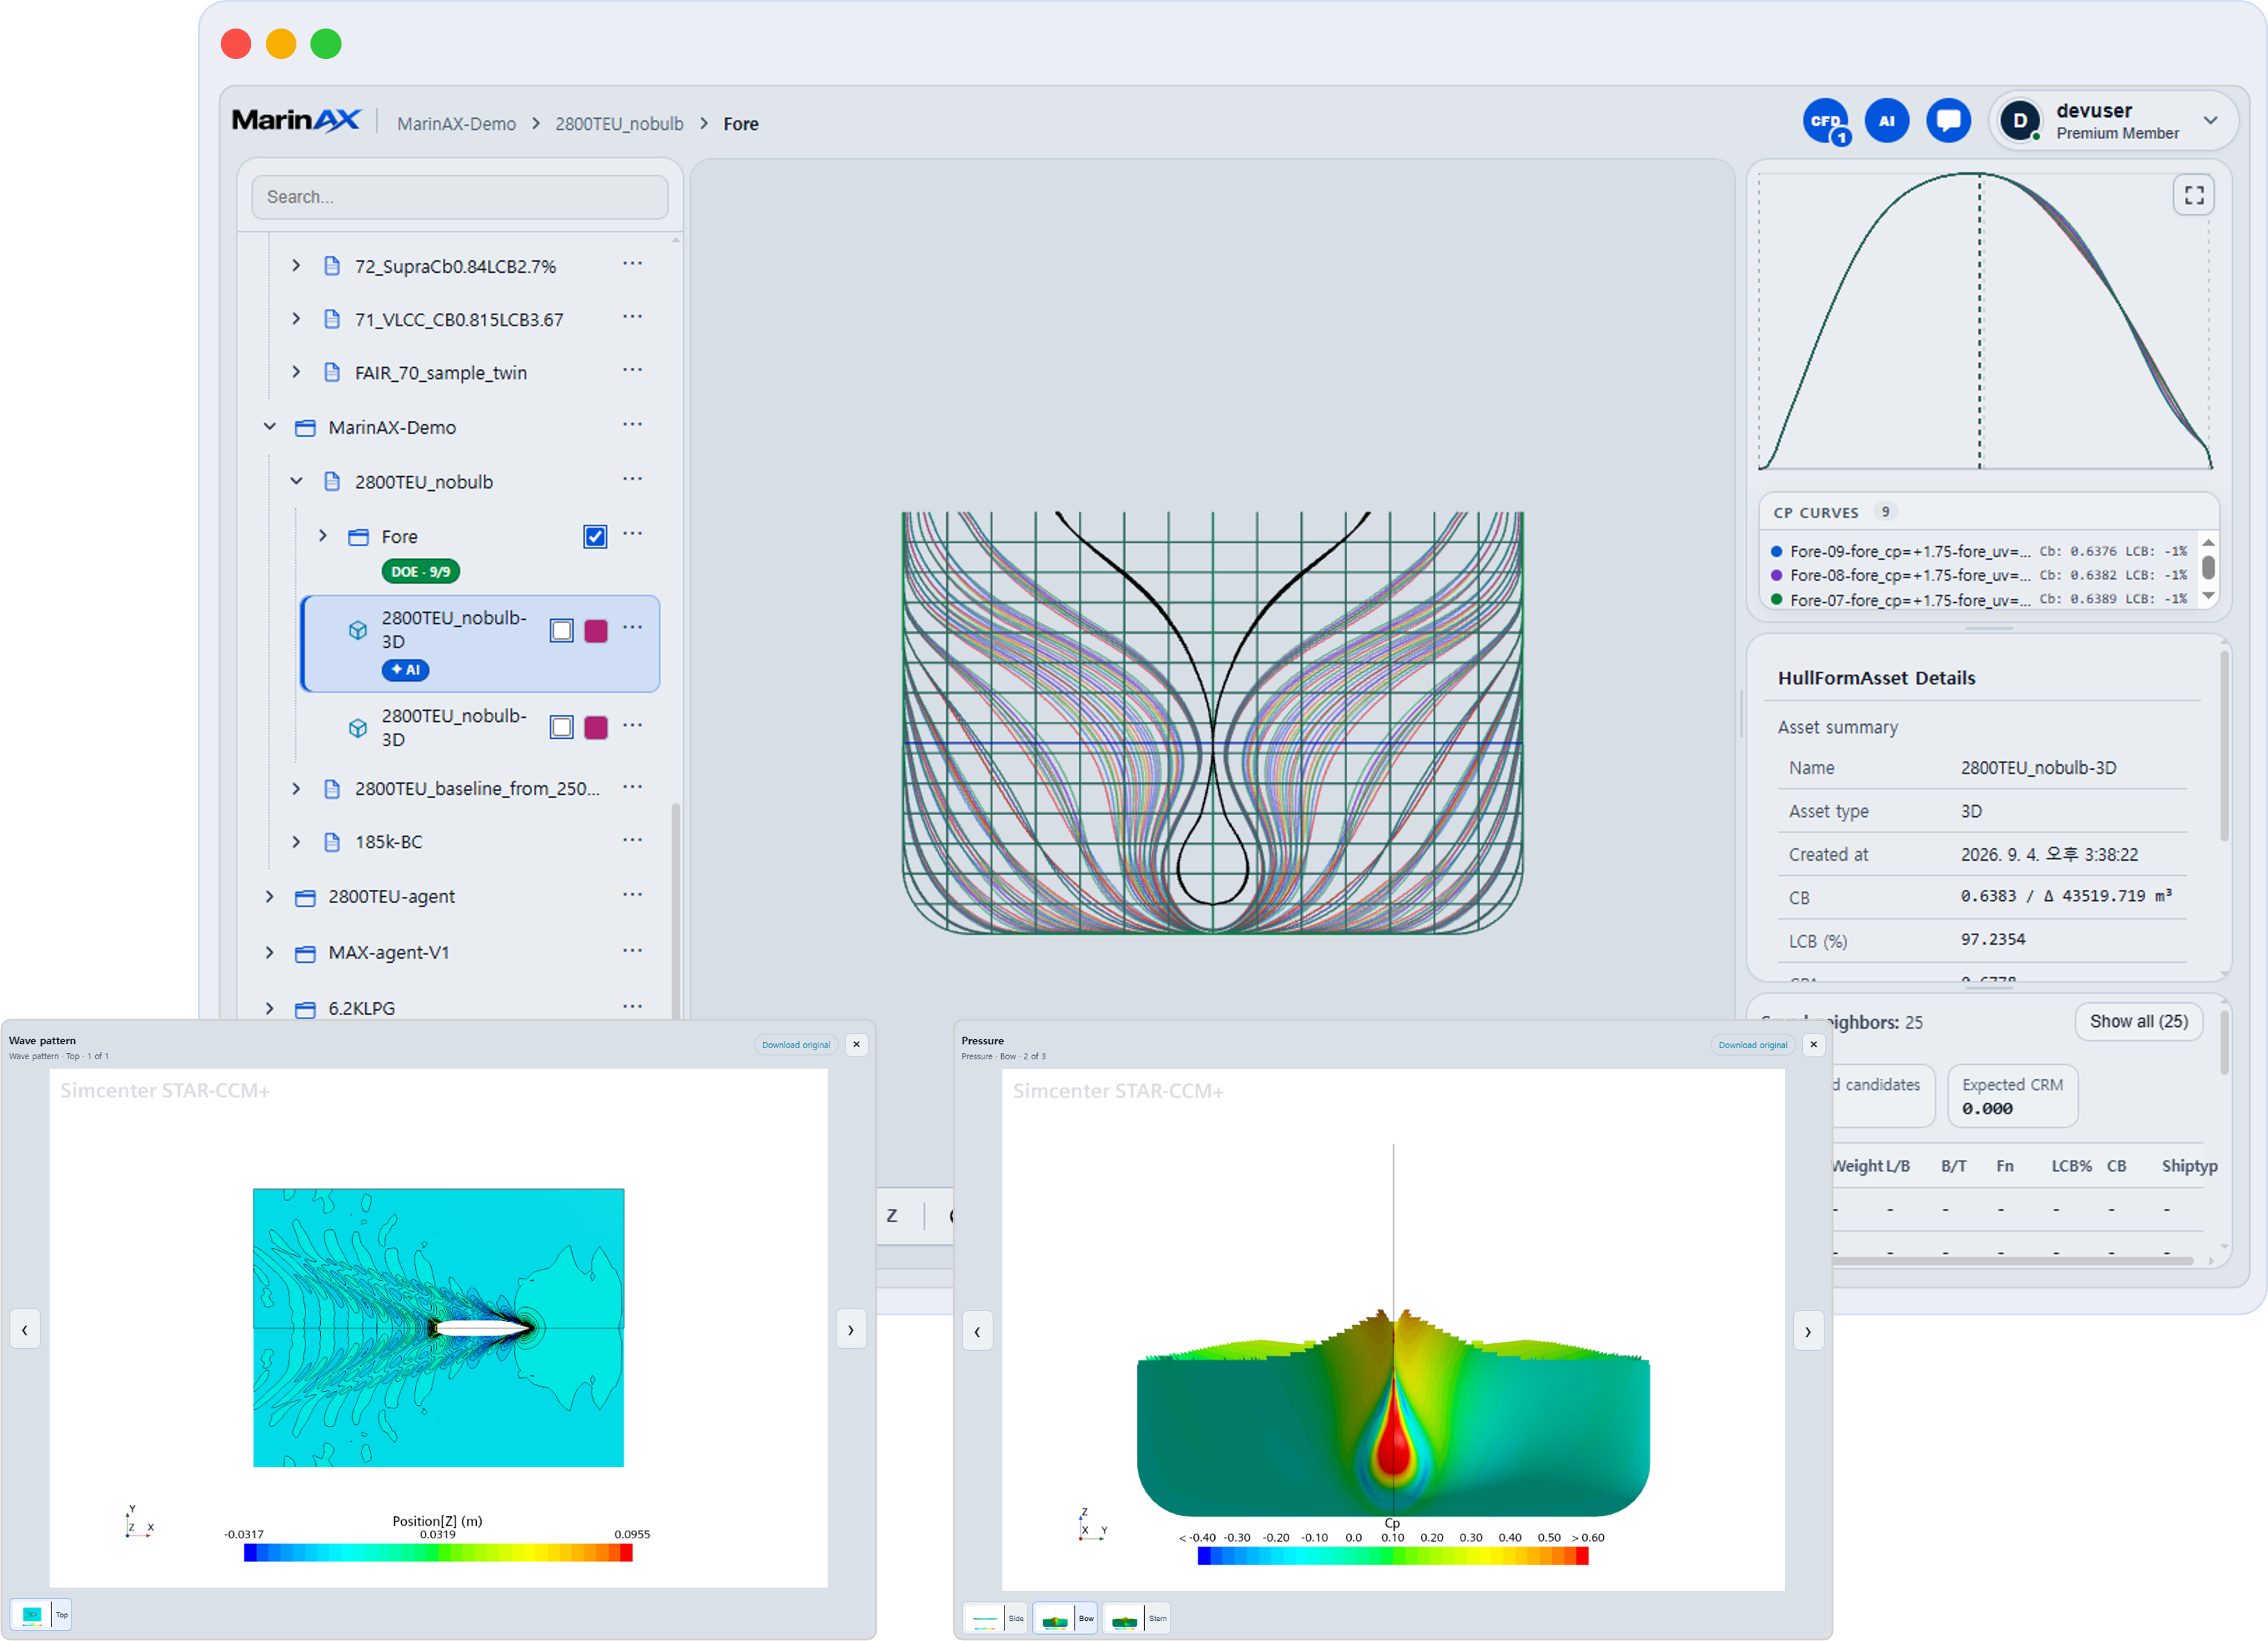Screen dimensions: 2268x1641
Task: Go to next image in Wave pattern window
Action: [851, 1329]
